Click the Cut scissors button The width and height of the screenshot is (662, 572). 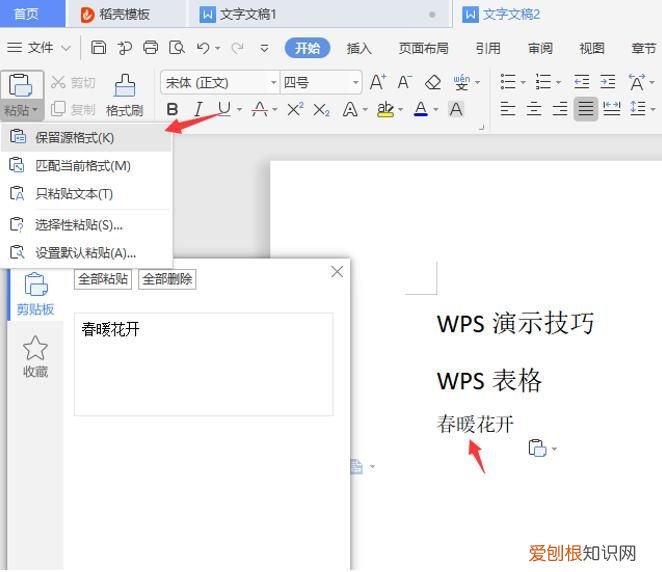(73, 82)
